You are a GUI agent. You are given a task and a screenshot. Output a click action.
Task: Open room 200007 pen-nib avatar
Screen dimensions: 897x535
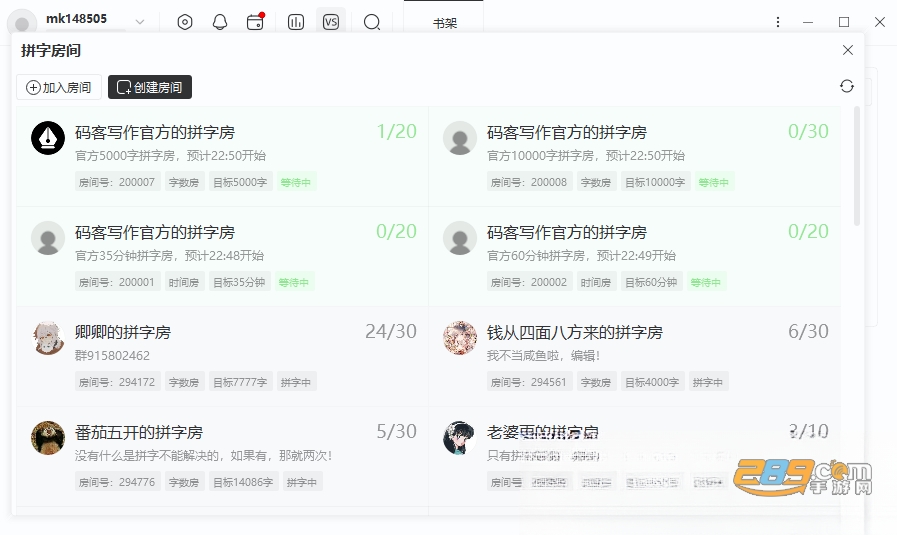click(x=47, y=138)
